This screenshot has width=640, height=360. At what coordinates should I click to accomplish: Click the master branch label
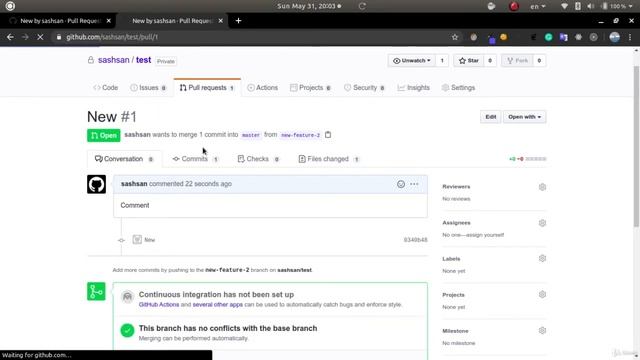(251, 135)
